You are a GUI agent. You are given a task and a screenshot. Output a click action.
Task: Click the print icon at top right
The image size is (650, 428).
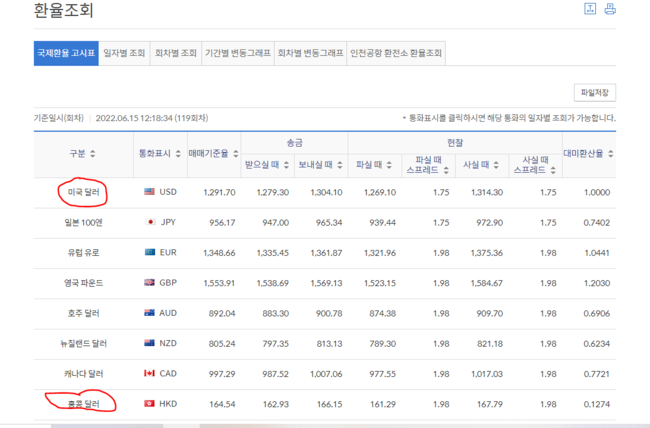coord(610,10)
